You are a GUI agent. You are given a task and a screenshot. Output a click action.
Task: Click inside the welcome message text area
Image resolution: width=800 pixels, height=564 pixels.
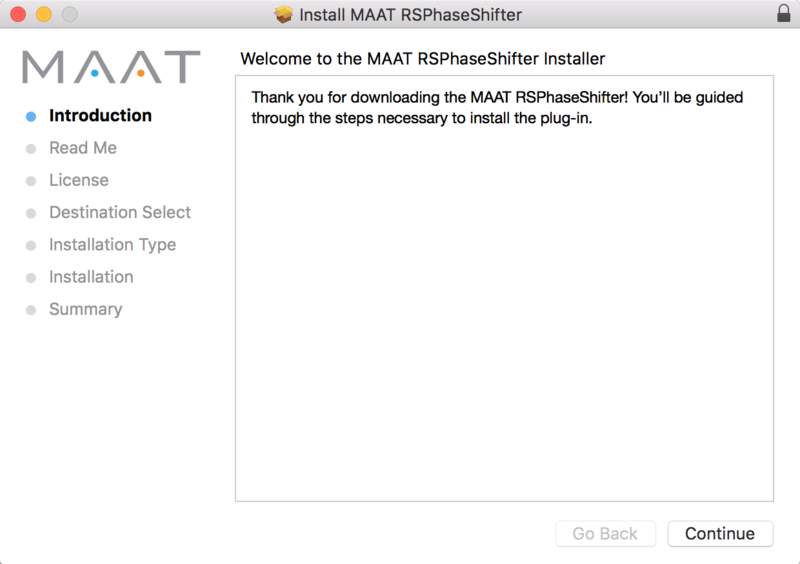(x=504, y=300)
